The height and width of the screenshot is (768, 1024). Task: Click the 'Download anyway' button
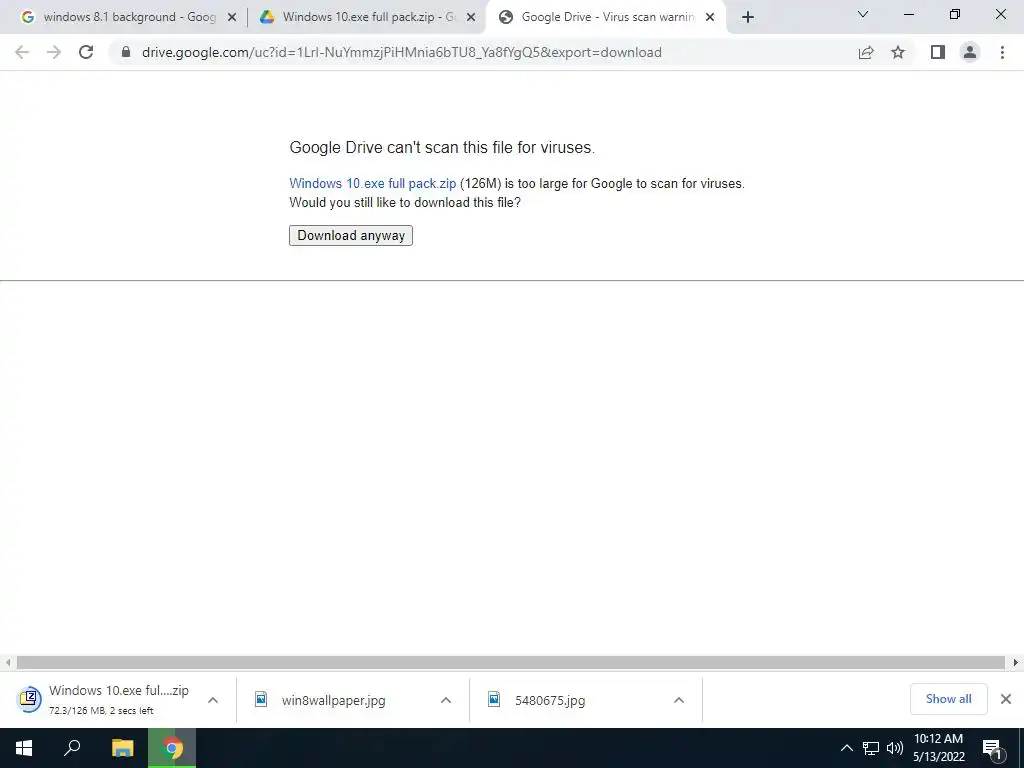click(351, 235)
